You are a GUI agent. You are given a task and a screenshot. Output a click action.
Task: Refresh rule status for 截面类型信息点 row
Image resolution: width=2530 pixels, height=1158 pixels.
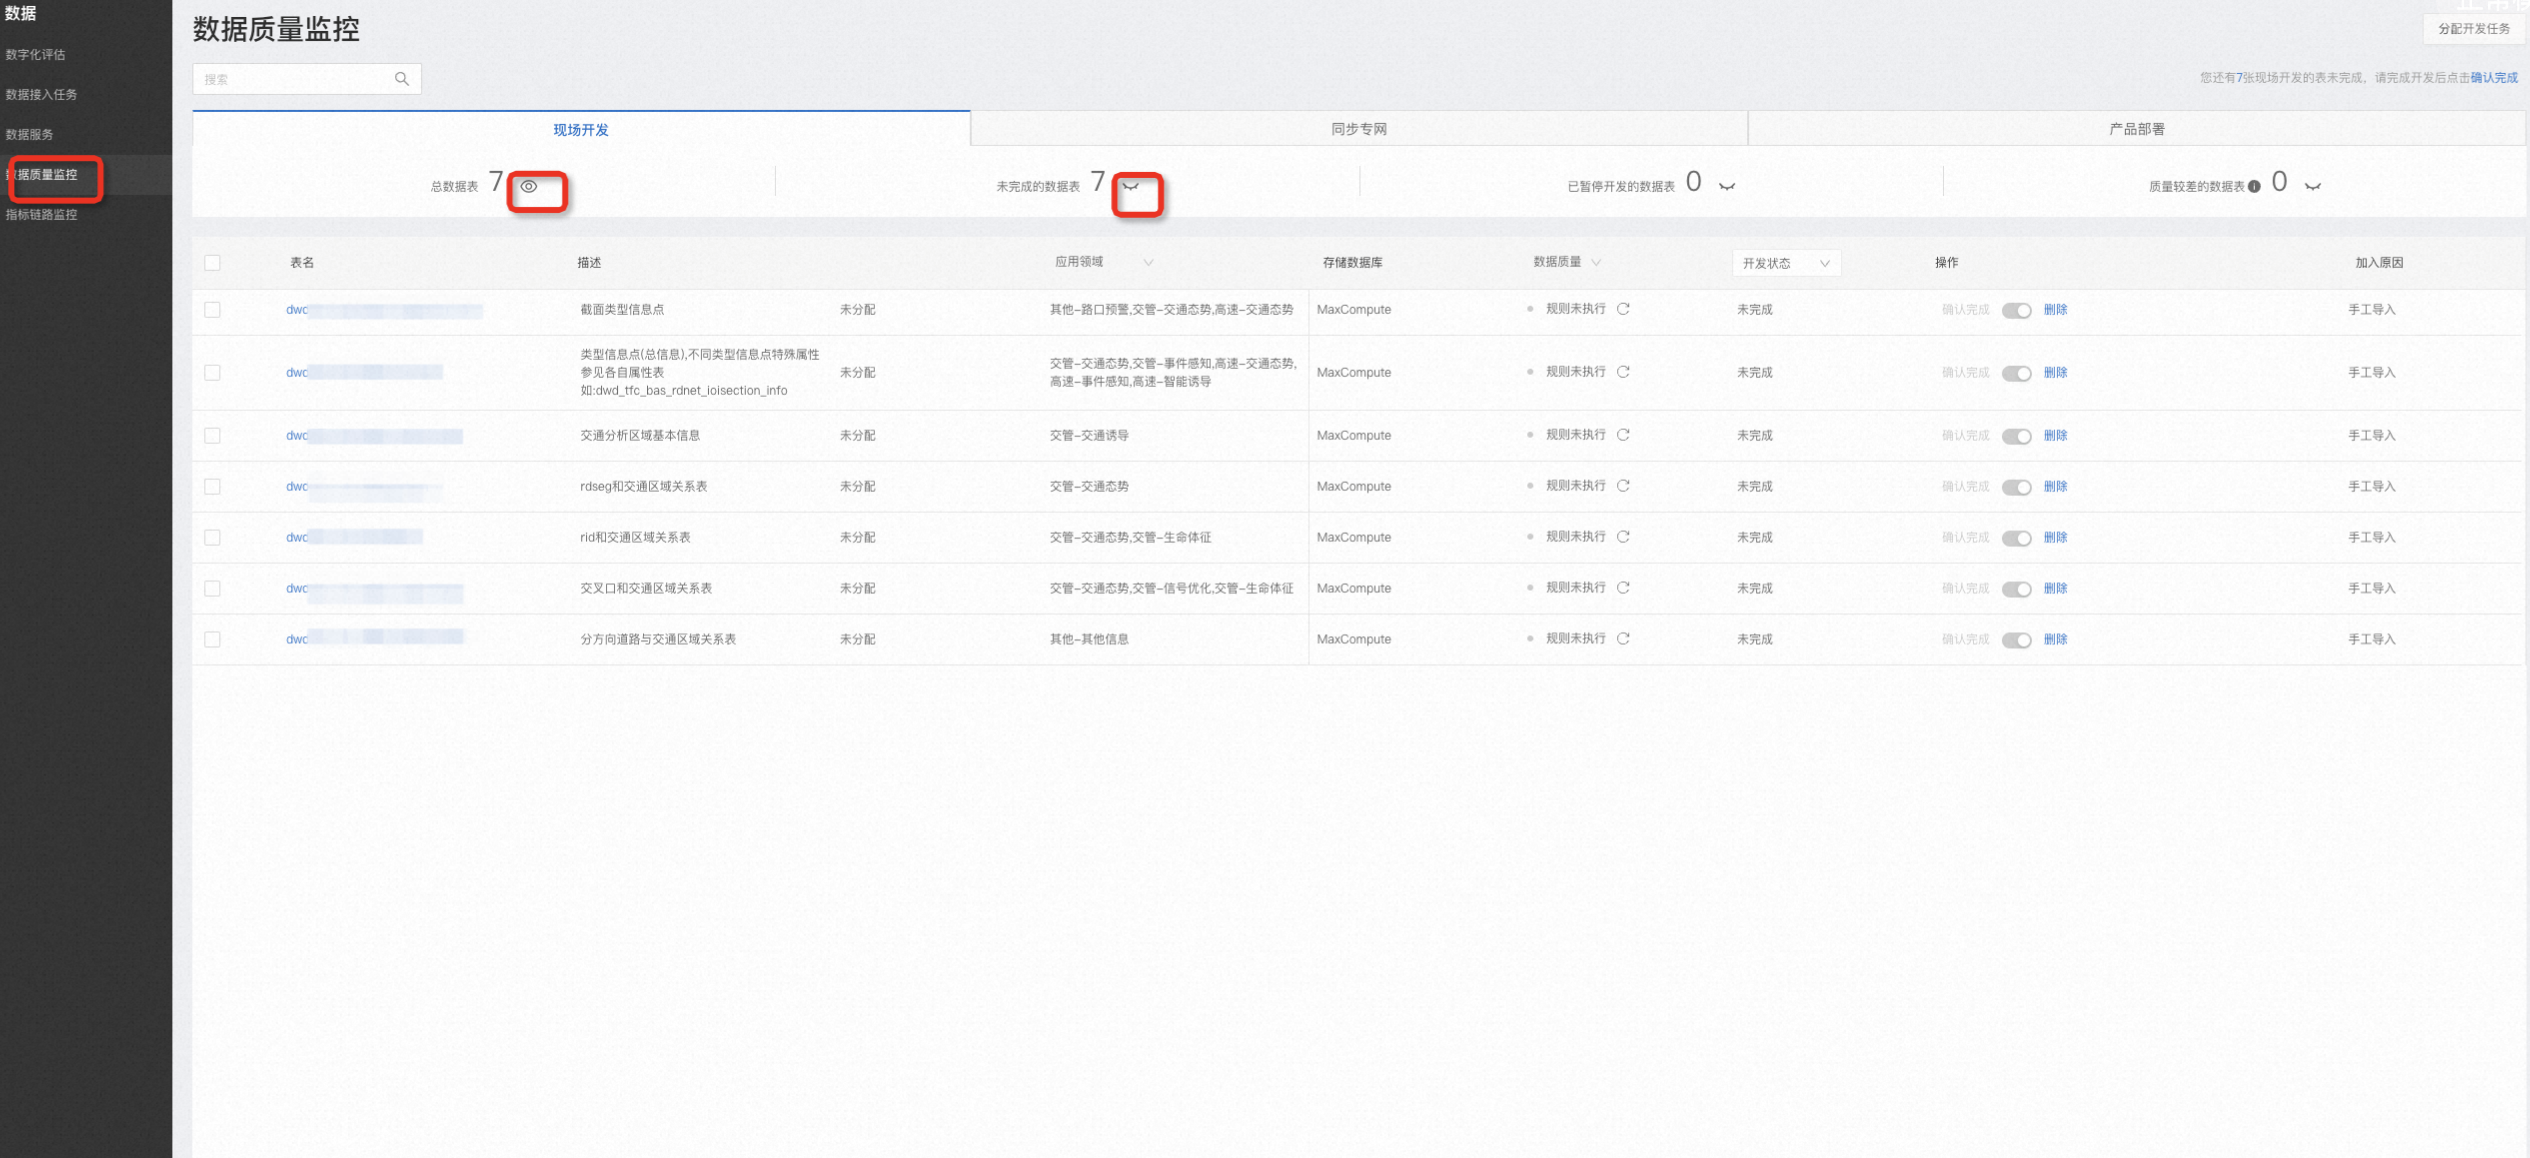(1623, 309)
